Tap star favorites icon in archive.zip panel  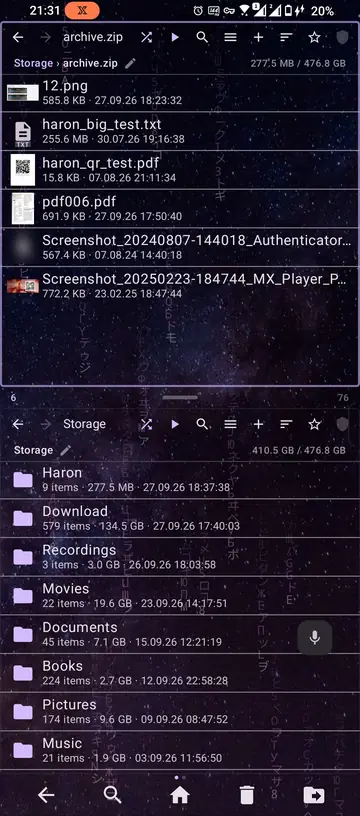pos(314,37)
